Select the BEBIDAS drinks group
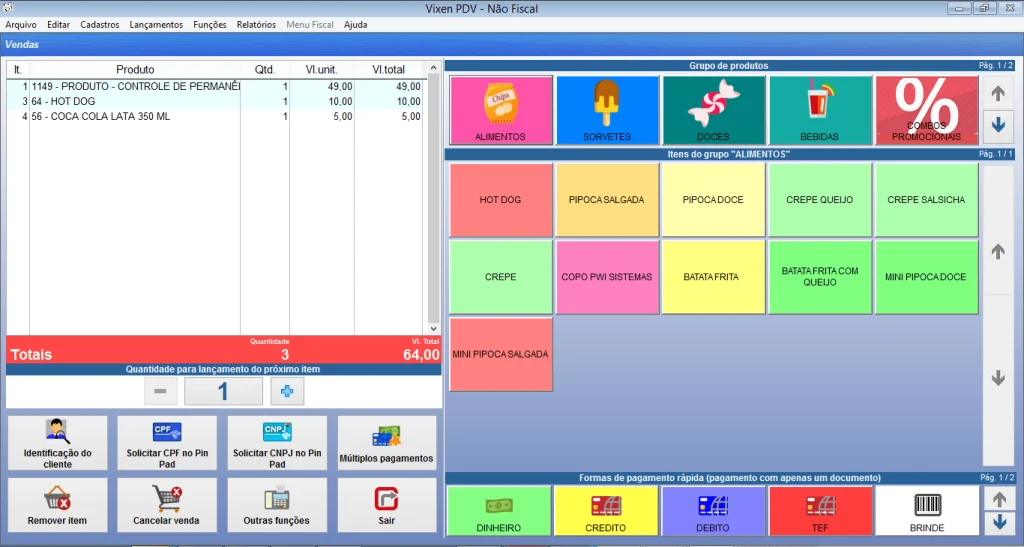This screenshot has width=1024, height=547. click(819, 110)
